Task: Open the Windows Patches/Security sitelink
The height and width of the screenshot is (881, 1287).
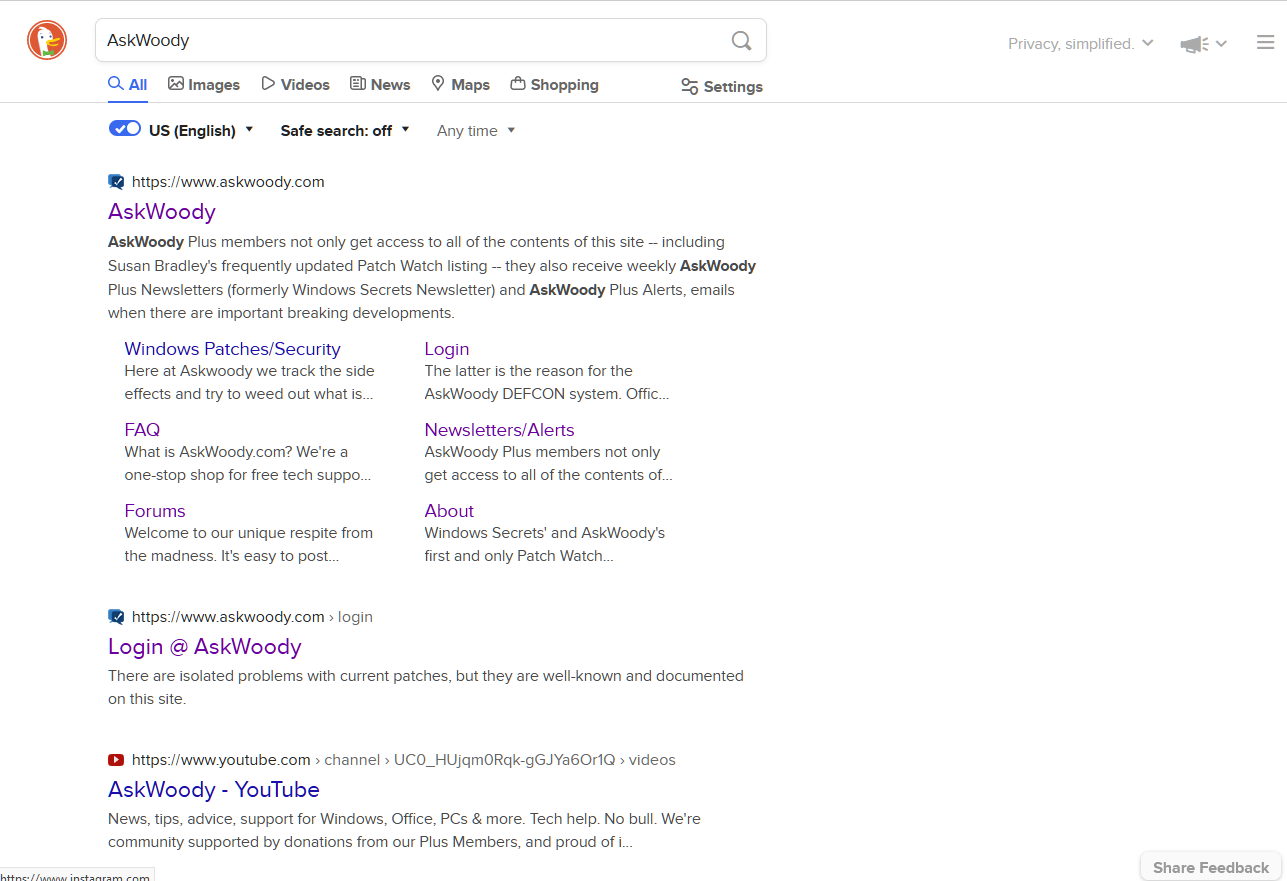Action: point(232,349)
